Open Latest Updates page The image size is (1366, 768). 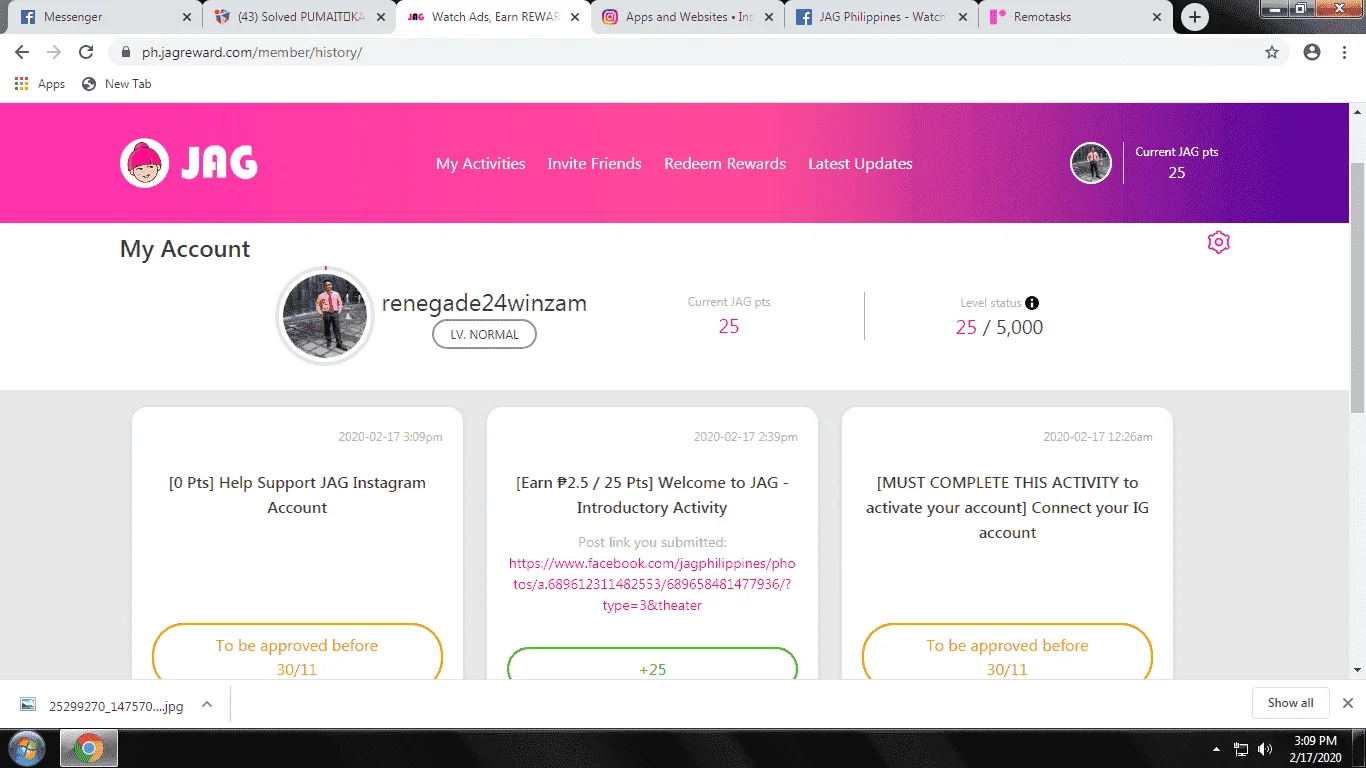(860, 164)
